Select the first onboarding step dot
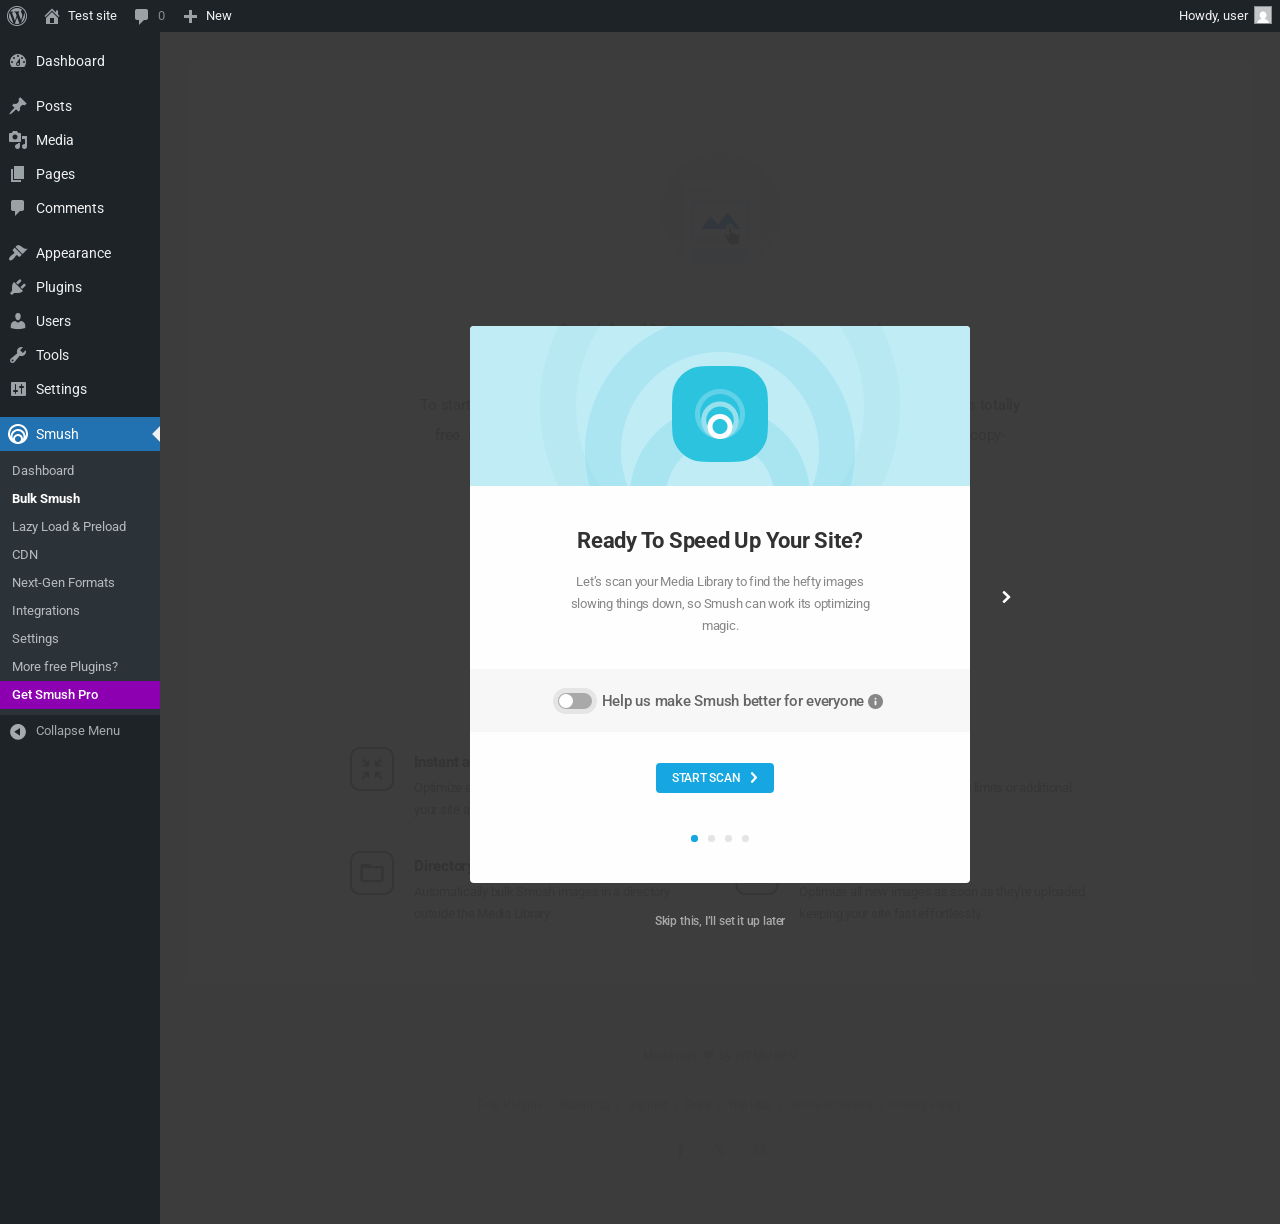The height and width of the screenshot is (1224, 1280). coord(694,839)
